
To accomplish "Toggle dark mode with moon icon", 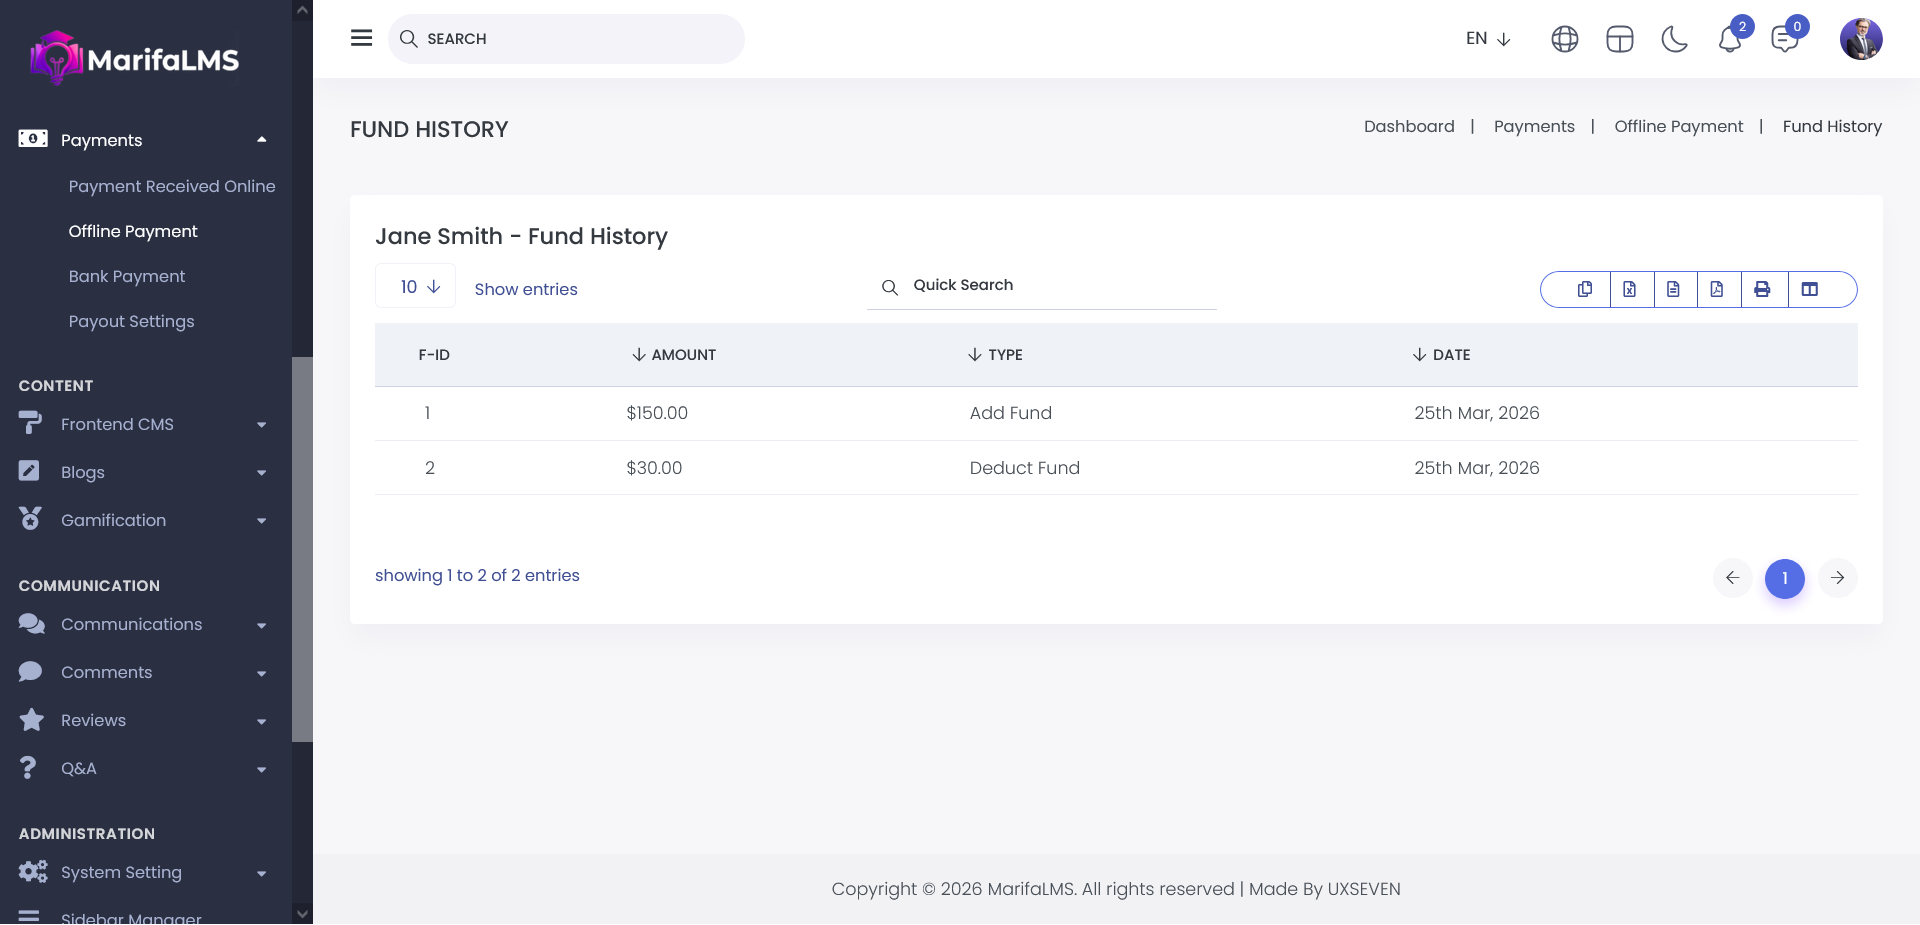I will [1674, 39].
